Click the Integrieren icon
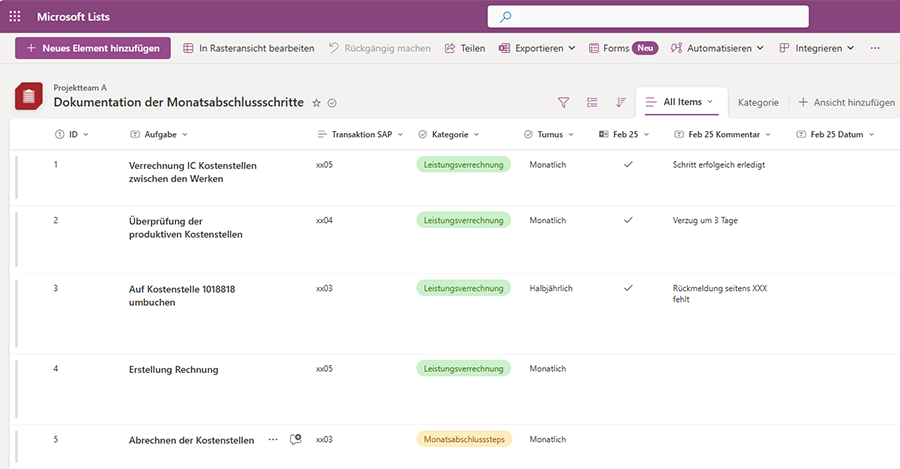Screen dimensions: 900x469 coord(784,48)
